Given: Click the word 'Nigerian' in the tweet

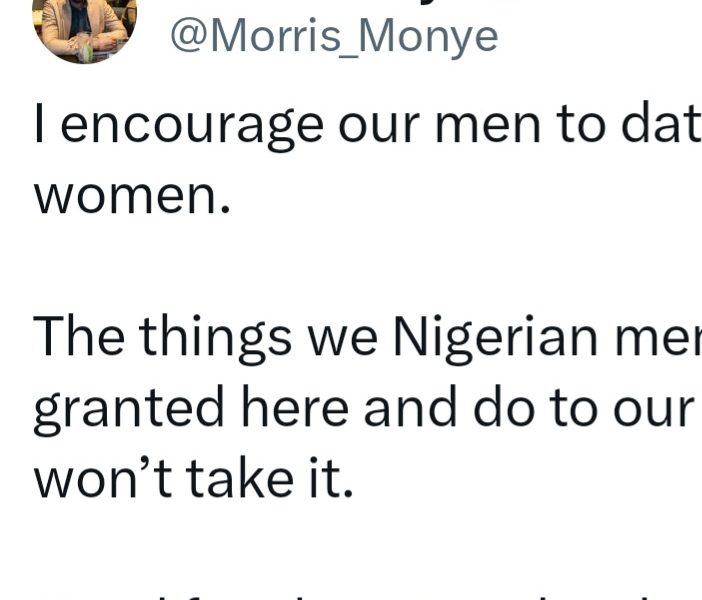Looking at the screenshot, I should (x=495, y=339).
